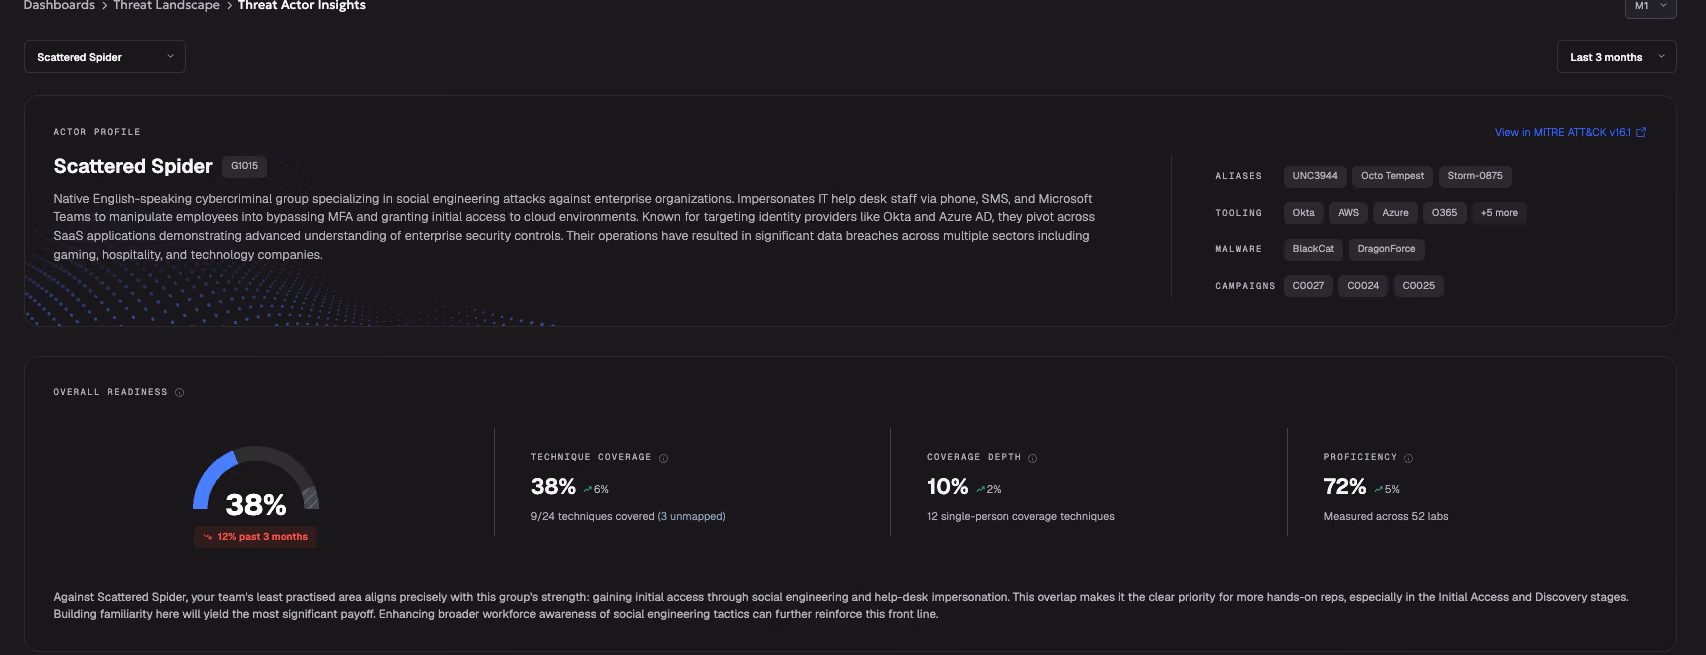Image resolution: width=1706 pixels, height=655 pixels.
Task: Go to Threat Landscape breadcrumb
Action: click(166, 6)
